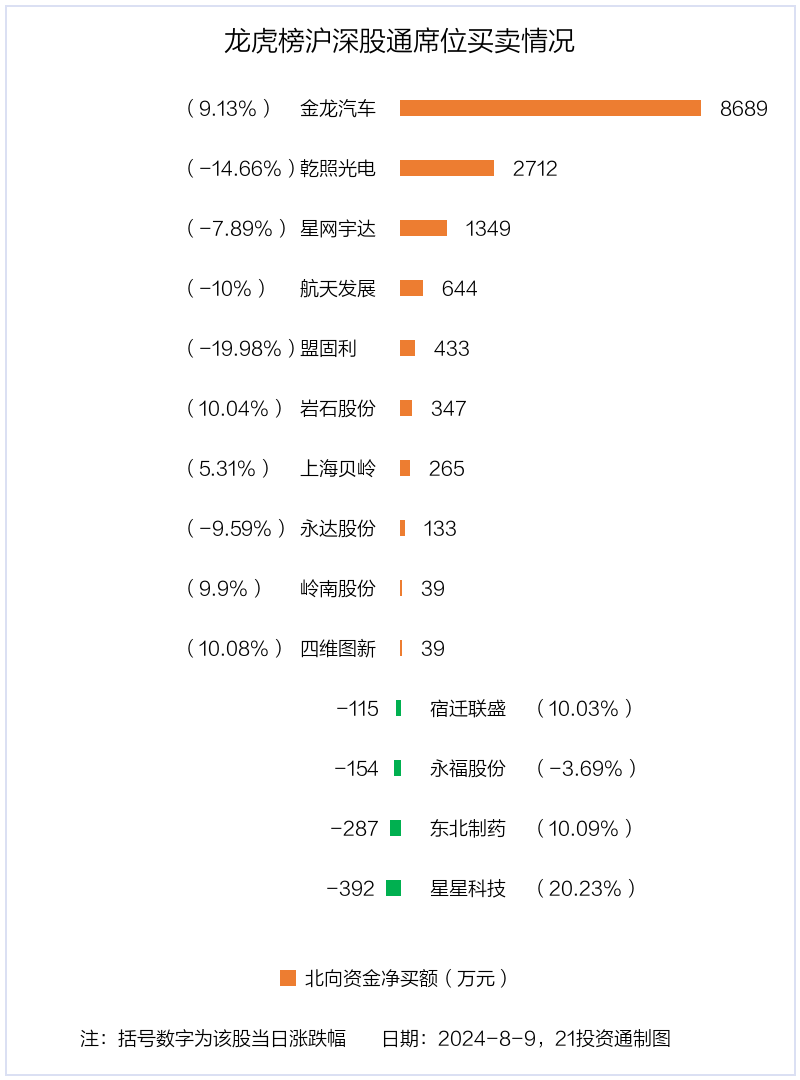
Task: Click the percentage (20.23%) beside 星星科技
Action: tap(586, 889)
